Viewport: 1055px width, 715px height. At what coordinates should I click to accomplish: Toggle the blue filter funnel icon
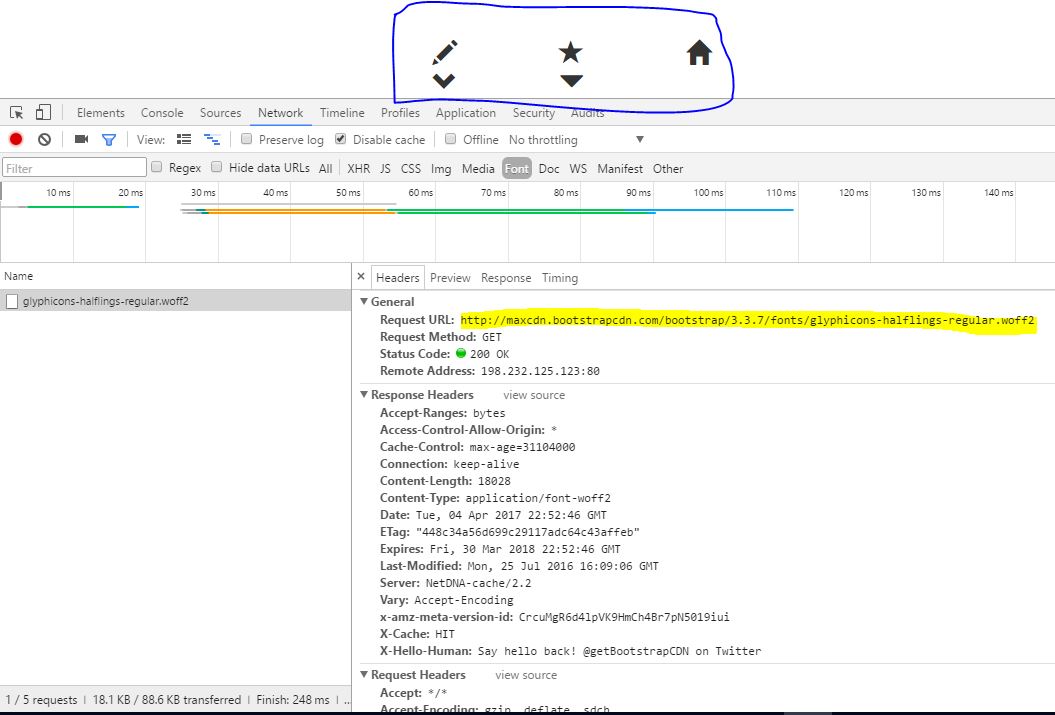coord(109,140)
